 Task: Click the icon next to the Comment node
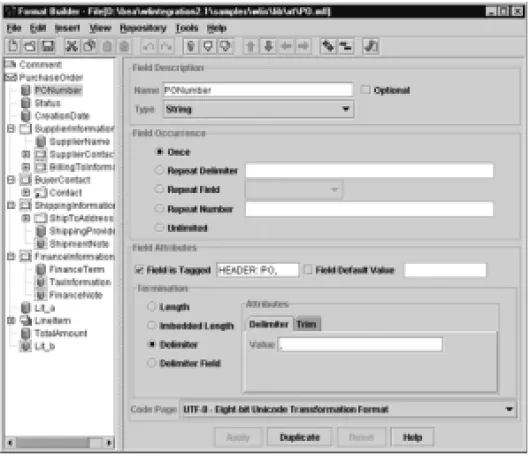pos(11,64)
